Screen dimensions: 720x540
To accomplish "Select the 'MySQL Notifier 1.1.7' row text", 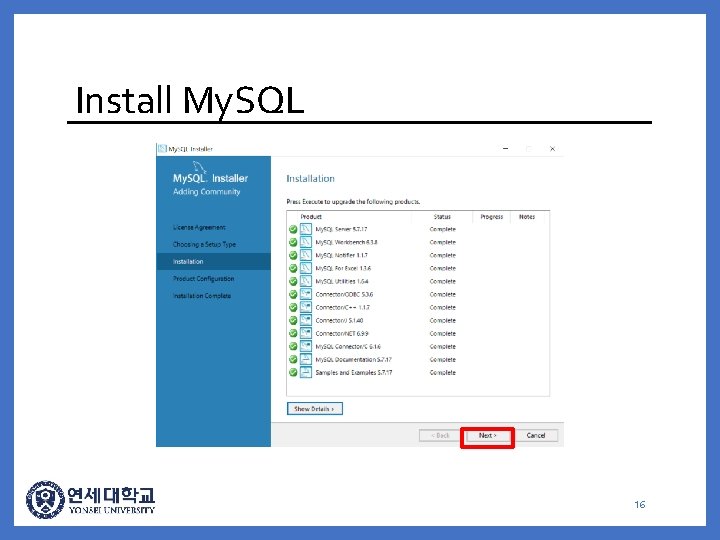I will coord(341,255).
